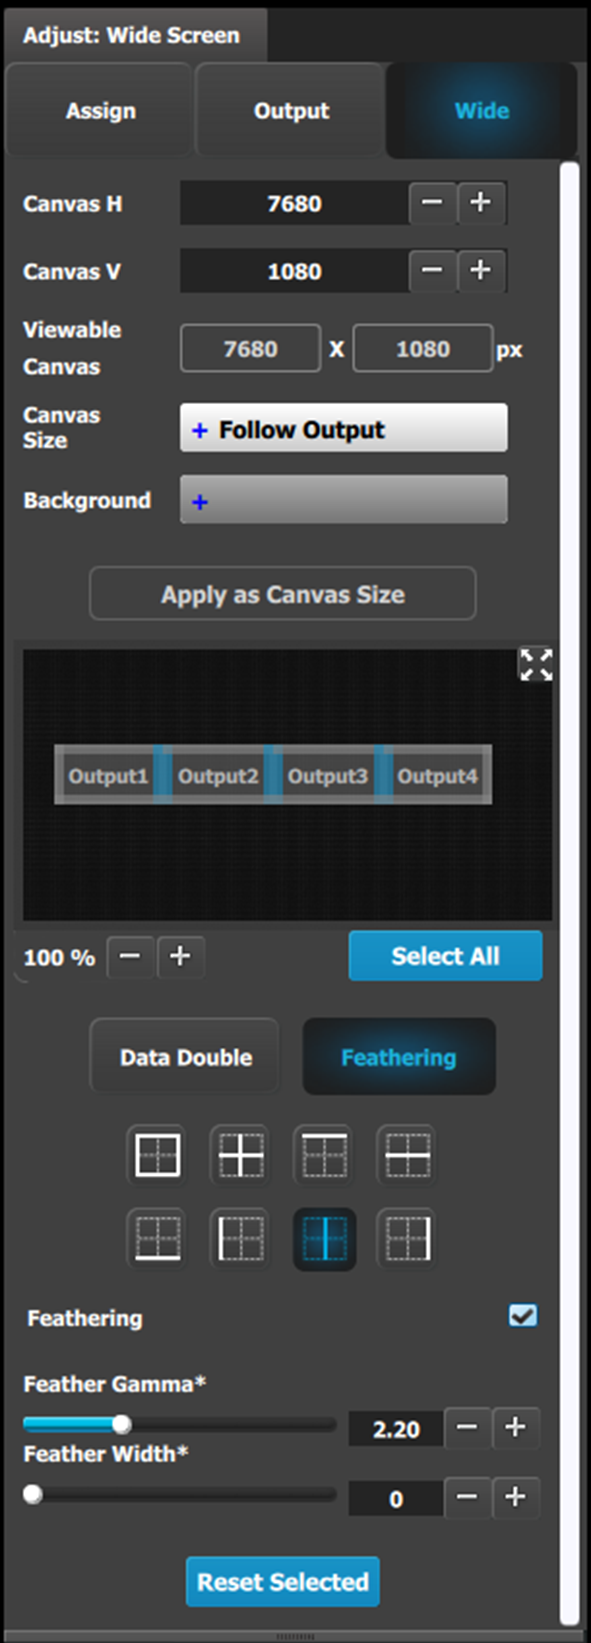This screenshot has height=1643, width=591.
Task: Select the top edge feathering icon
Action: tap(324, 1155)
